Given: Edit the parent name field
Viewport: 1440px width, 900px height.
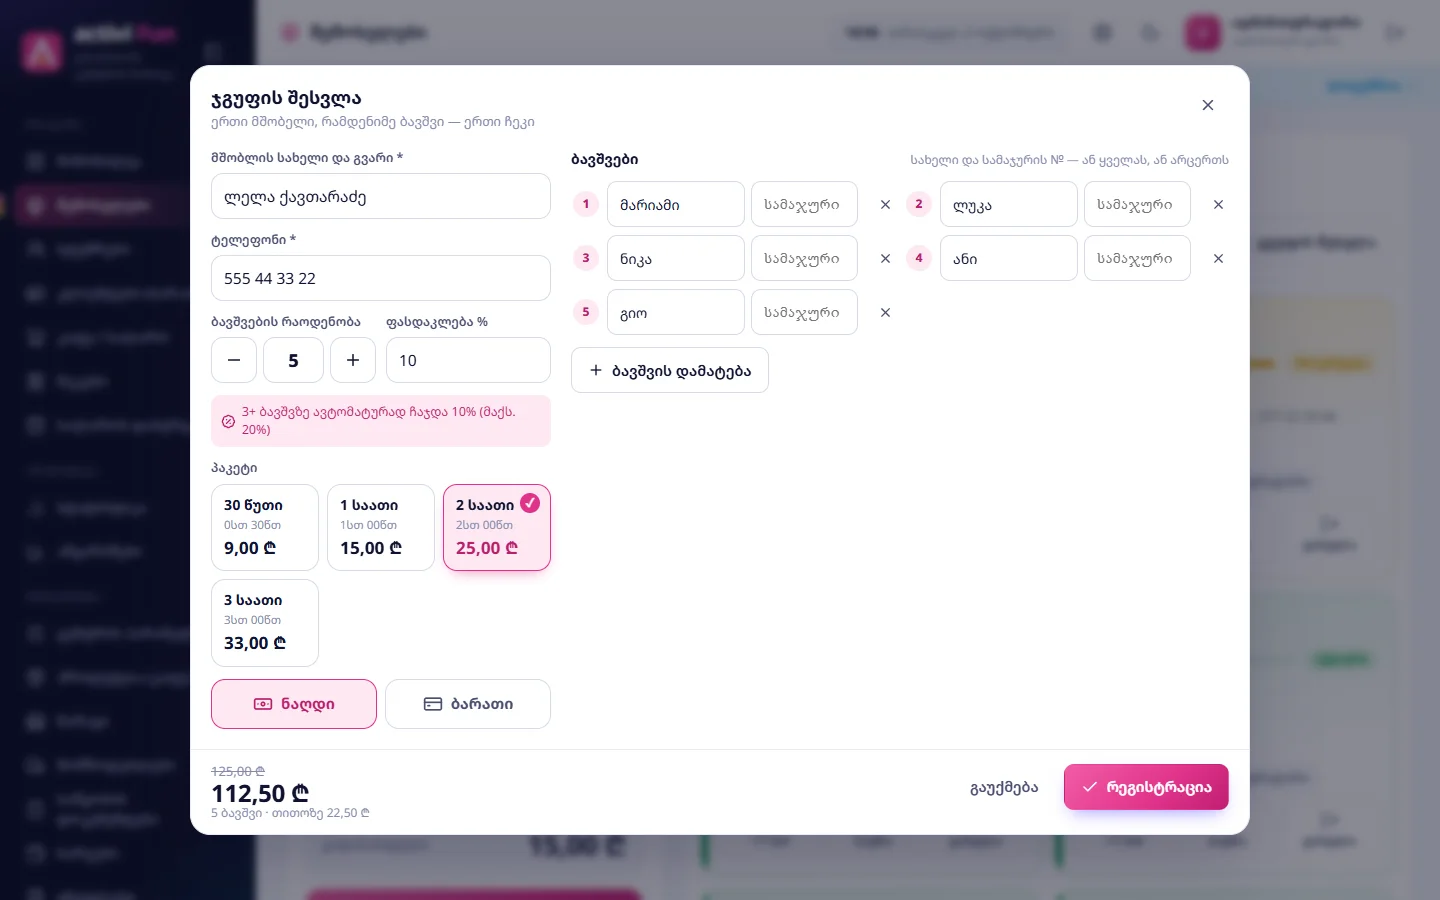Looking at the screenshot, I should point(381,196).
